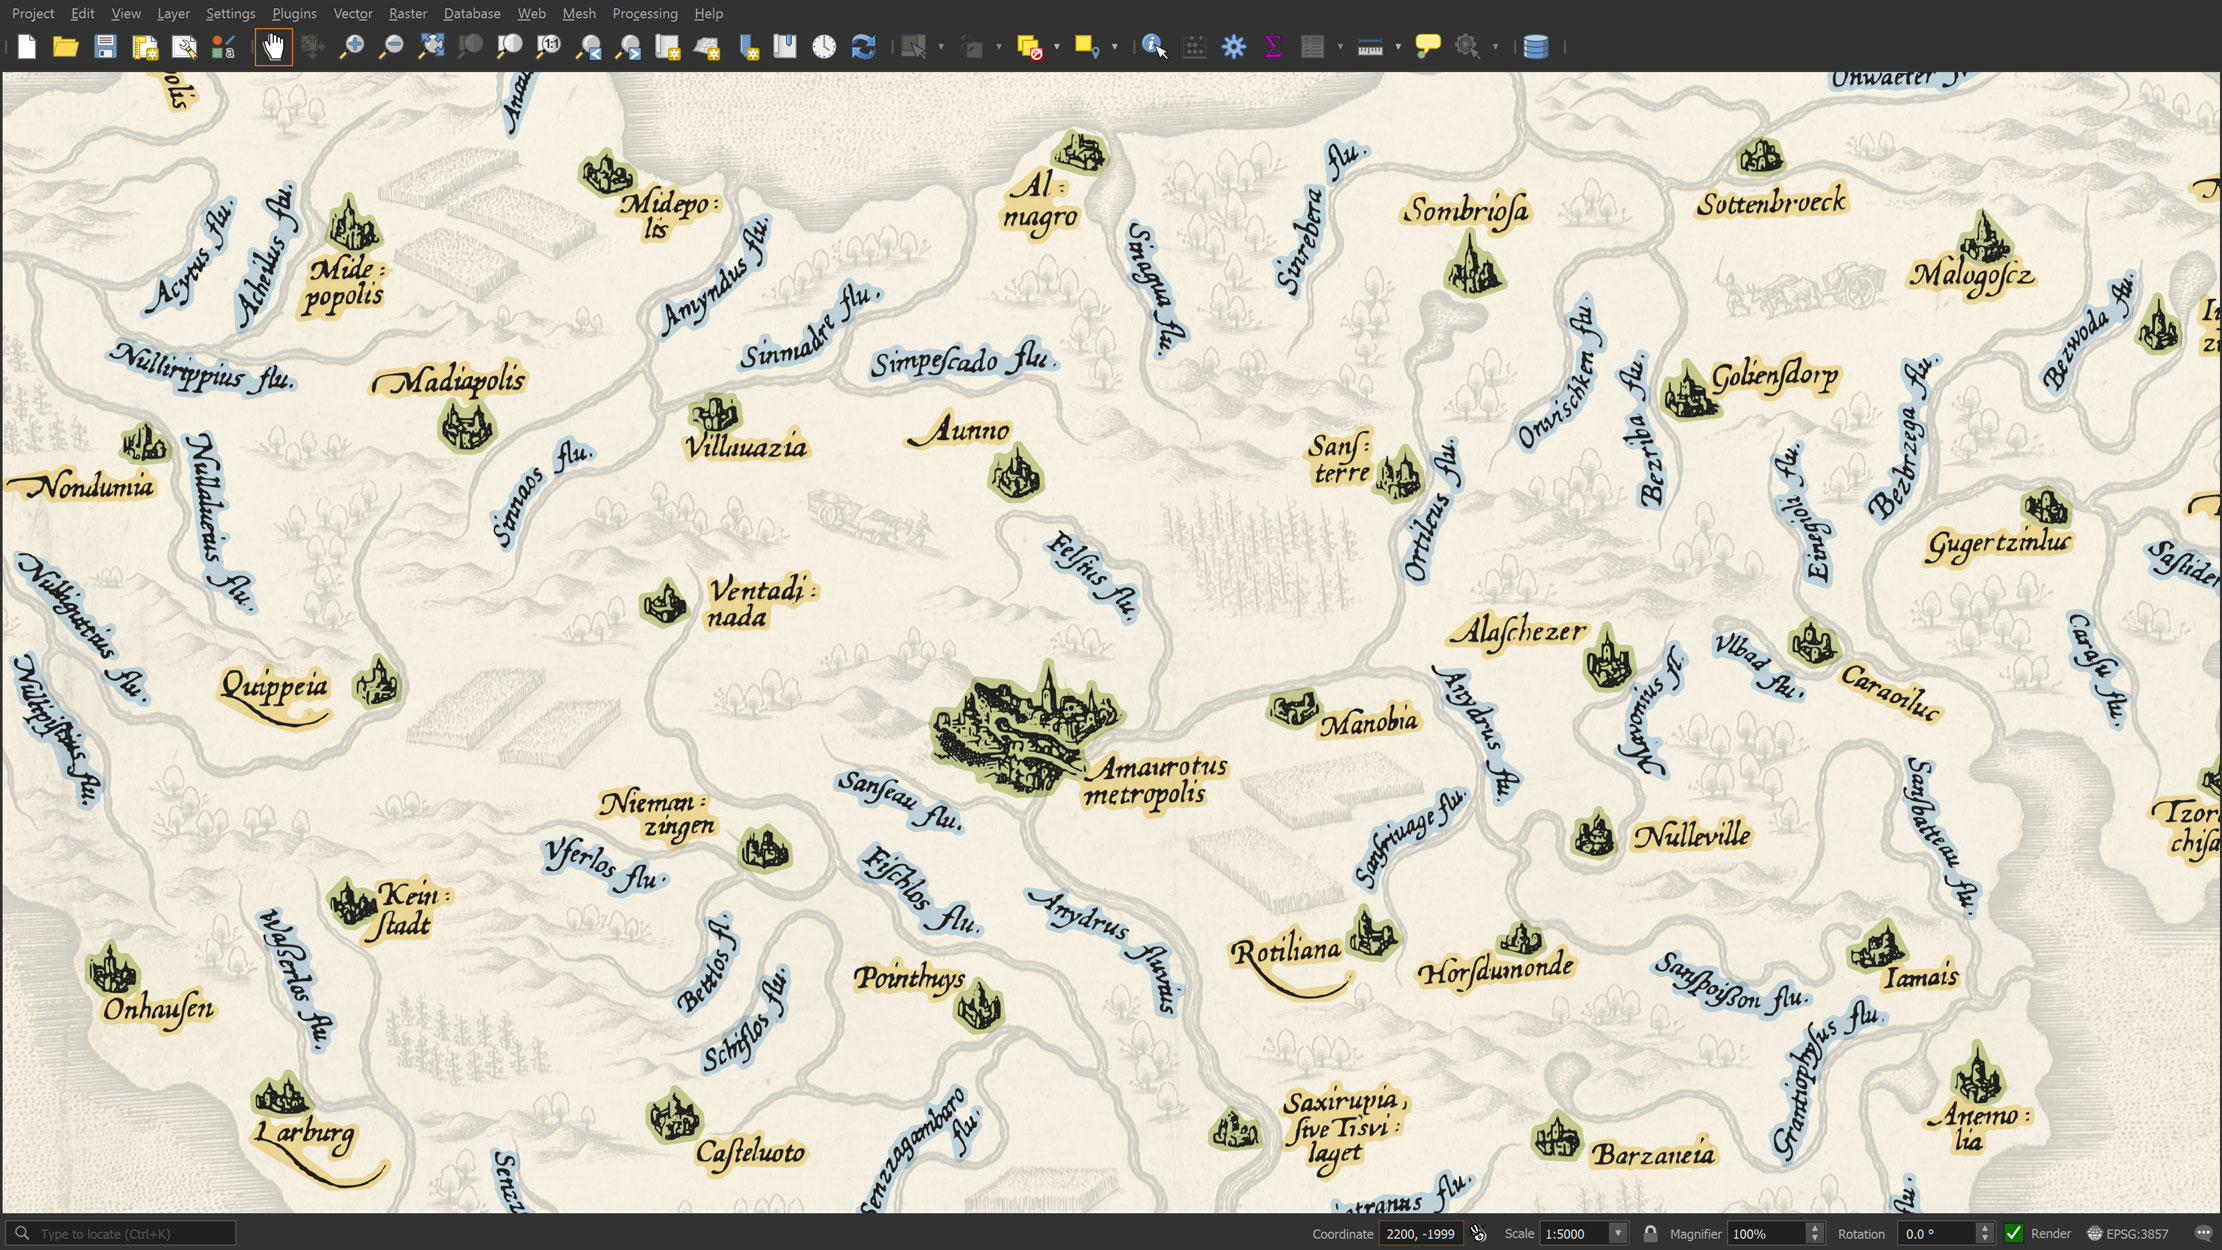Open the New Print Layout icon

[145, 47]
